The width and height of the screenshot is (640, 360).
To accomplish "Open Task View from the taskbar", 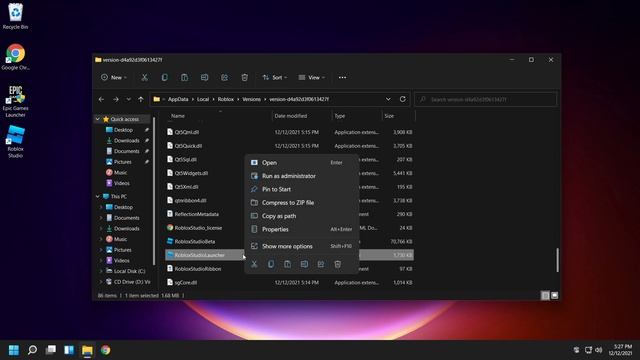I will [x=51, y=350].
